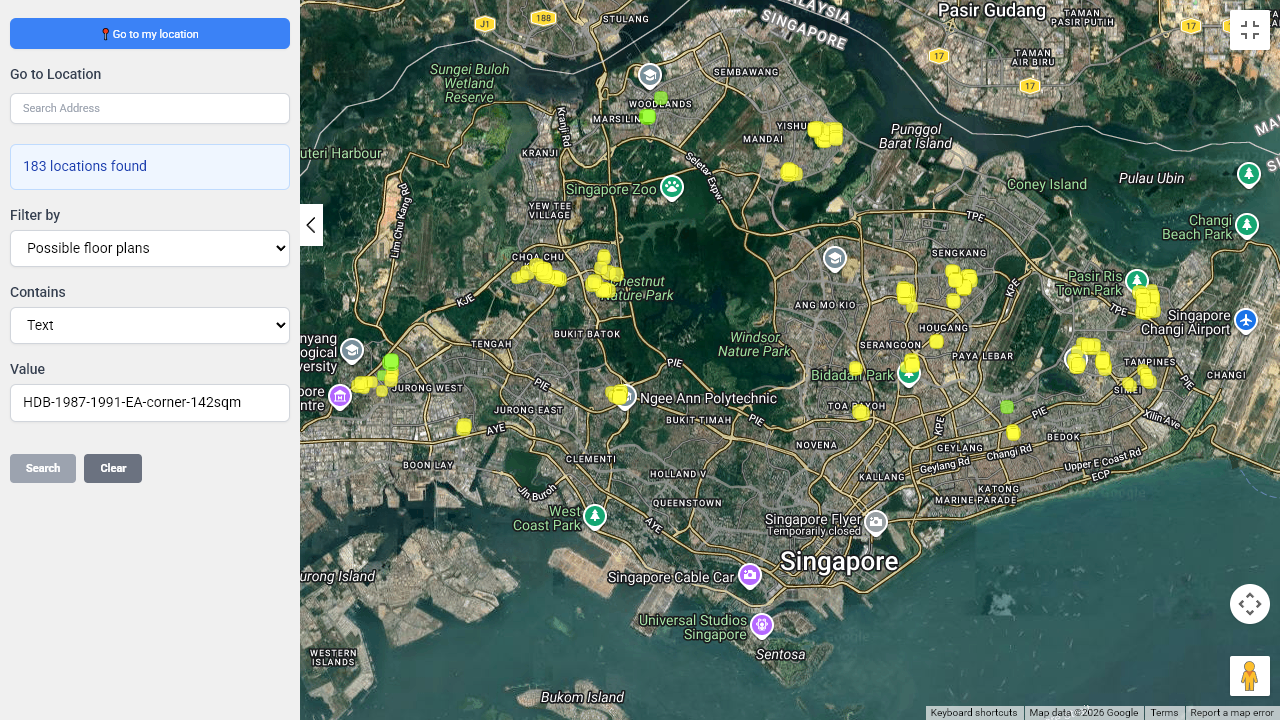Click the Singapore Cable Car marker
This screenshot has width=1280, height=720.
[750, 576]
